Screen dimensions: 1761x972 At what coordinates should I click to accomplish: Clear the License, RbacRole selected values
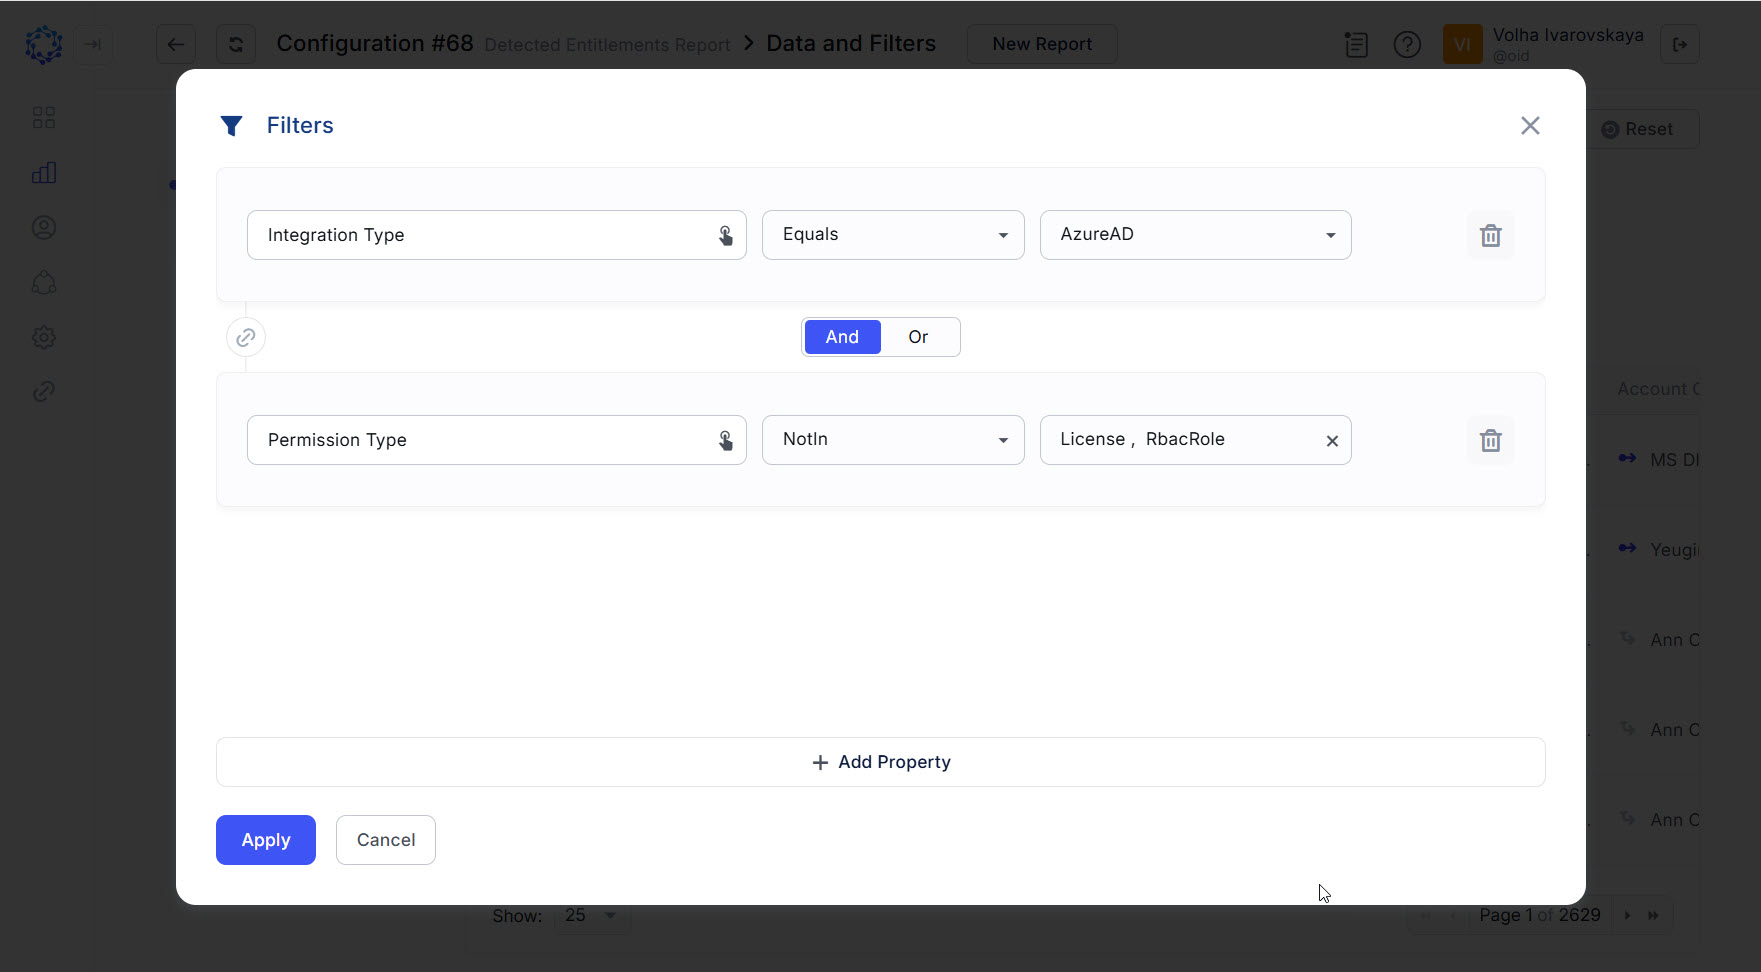click(1331, 440)
